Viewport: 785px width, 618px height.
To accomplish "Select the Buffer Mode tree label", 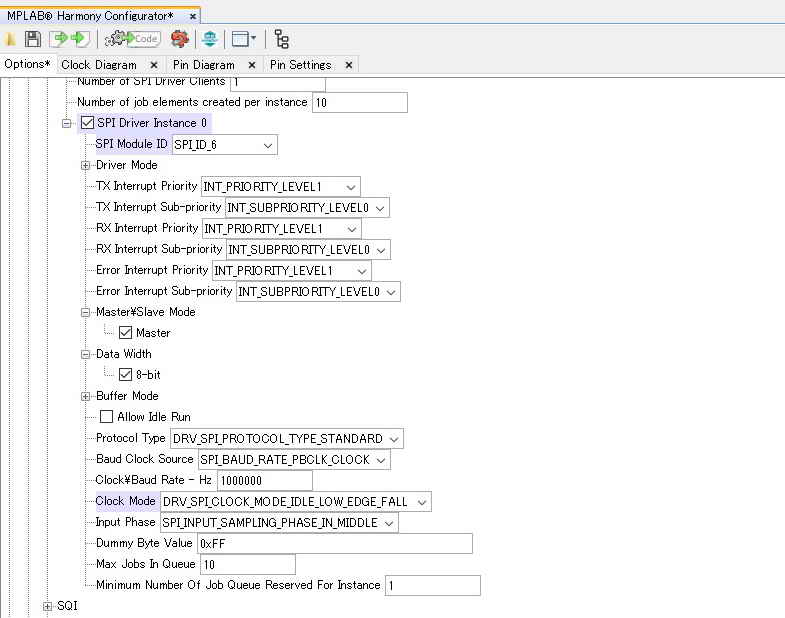I will [127, 396].
